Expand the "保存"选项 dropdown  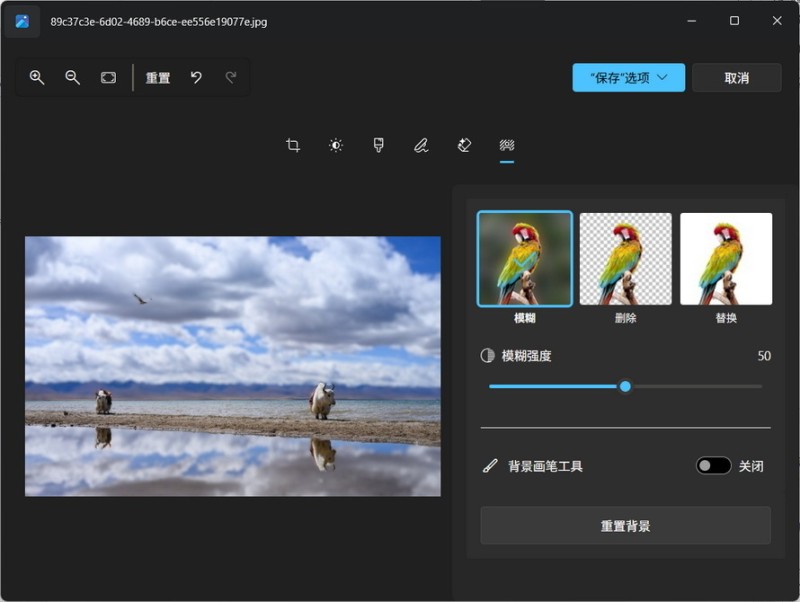click(628, 78)
